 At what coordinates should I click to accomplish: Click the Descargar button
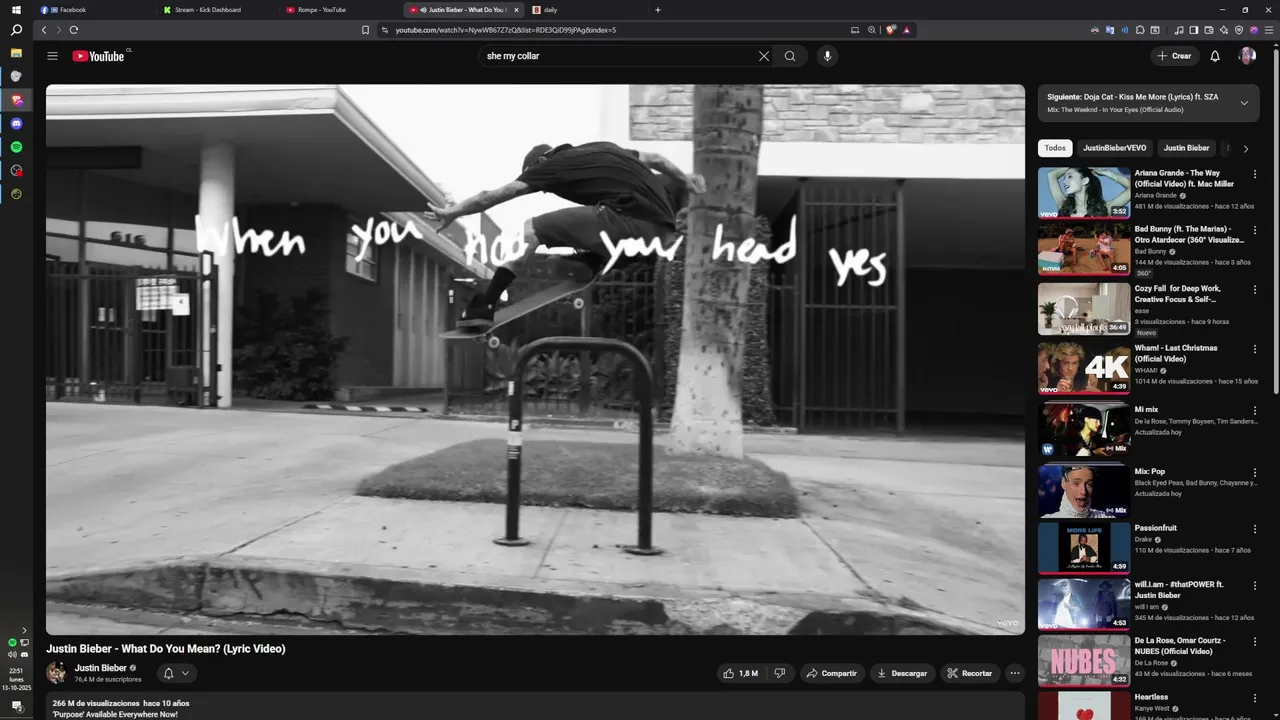(x=902, y=673)
